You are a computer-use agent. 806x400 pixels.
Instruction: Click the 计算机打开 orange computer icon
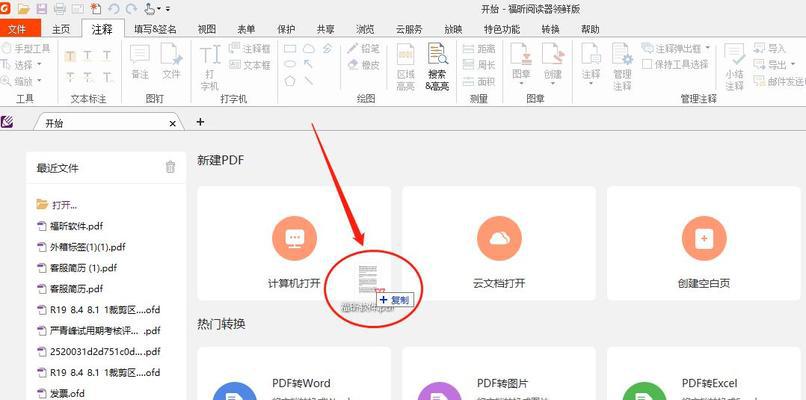[x=295, y=239]
